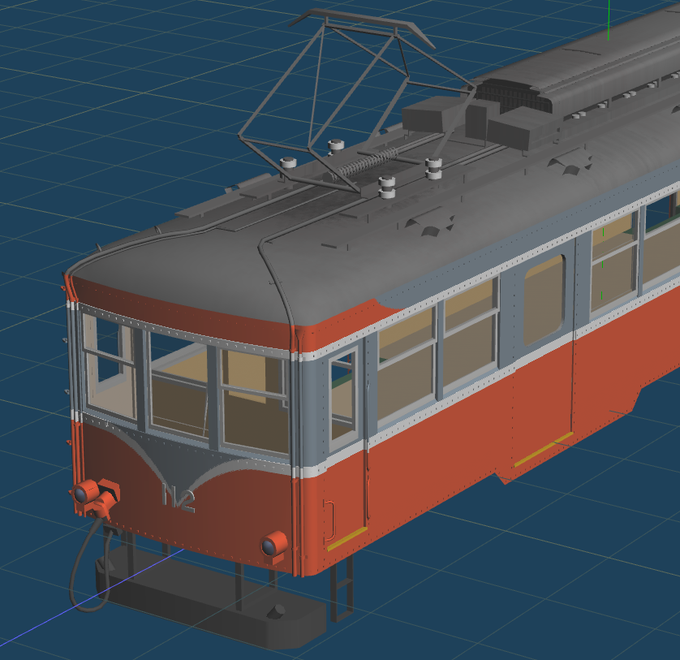Select the hanging cable hose at front

click(x=89, y=565)
